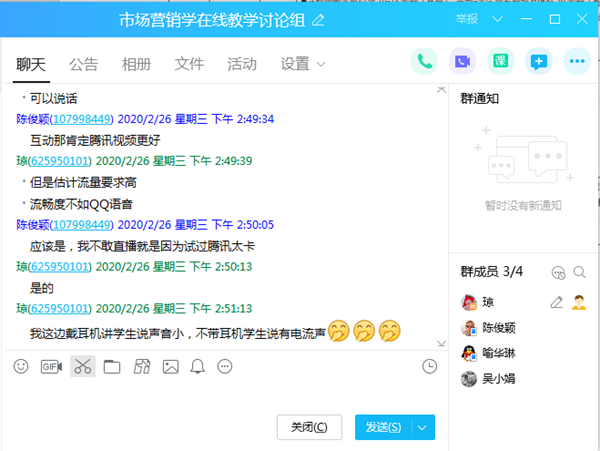This screenshot has width=600, height=451.
Task: Click the 群成员 3/4 heading
Action: [x=491, y=272]
